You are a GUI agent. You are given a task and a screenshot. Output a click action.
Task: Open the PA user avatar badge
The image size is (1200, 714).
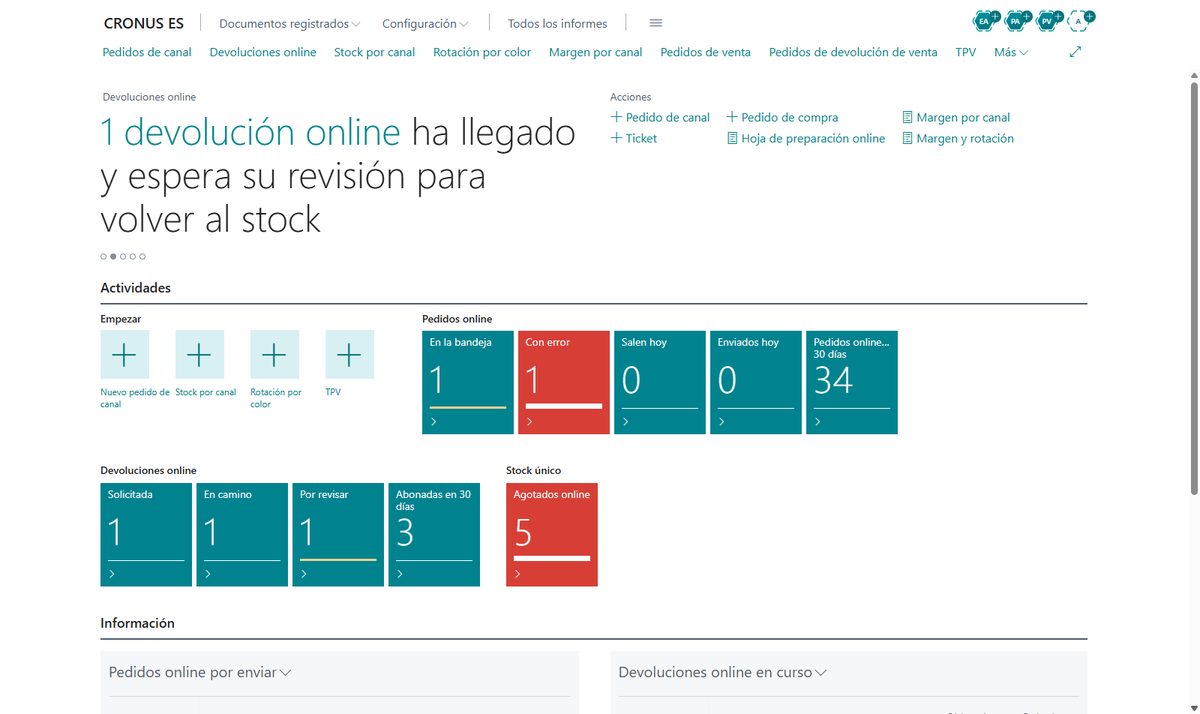[1016, 20]
